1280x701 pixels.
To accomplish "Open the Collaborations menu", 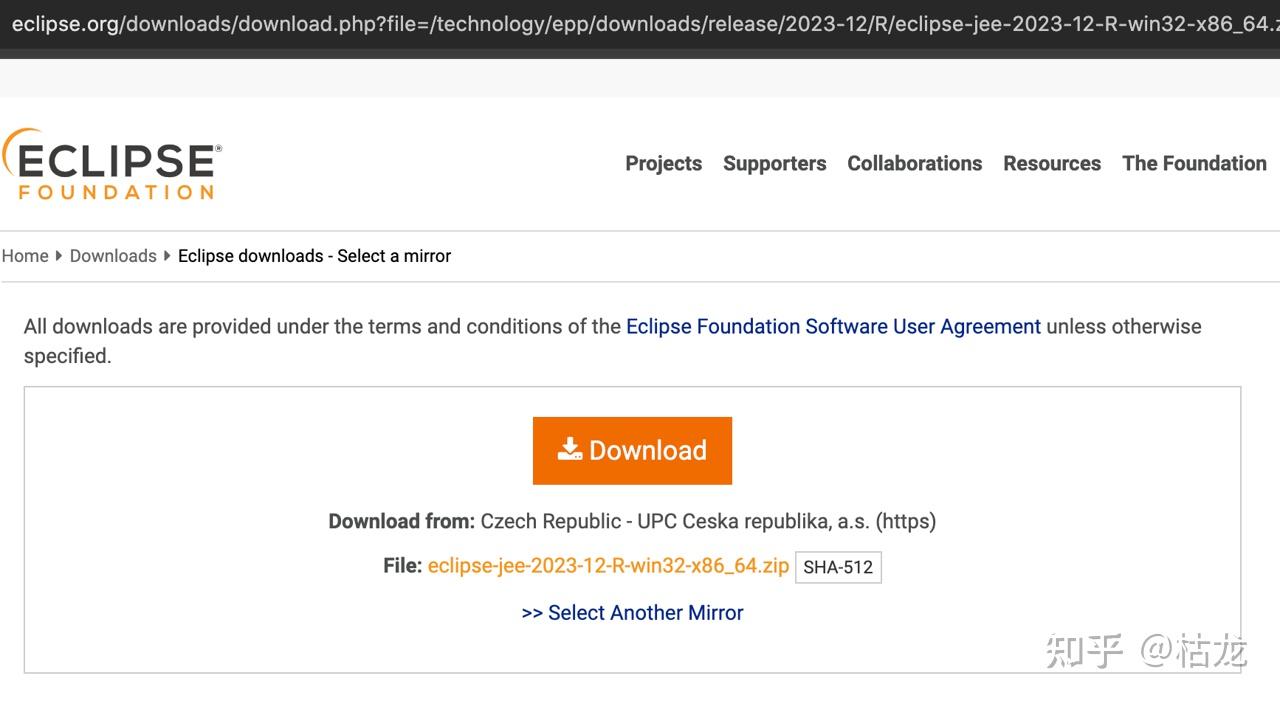I will (x=914, y=163).
